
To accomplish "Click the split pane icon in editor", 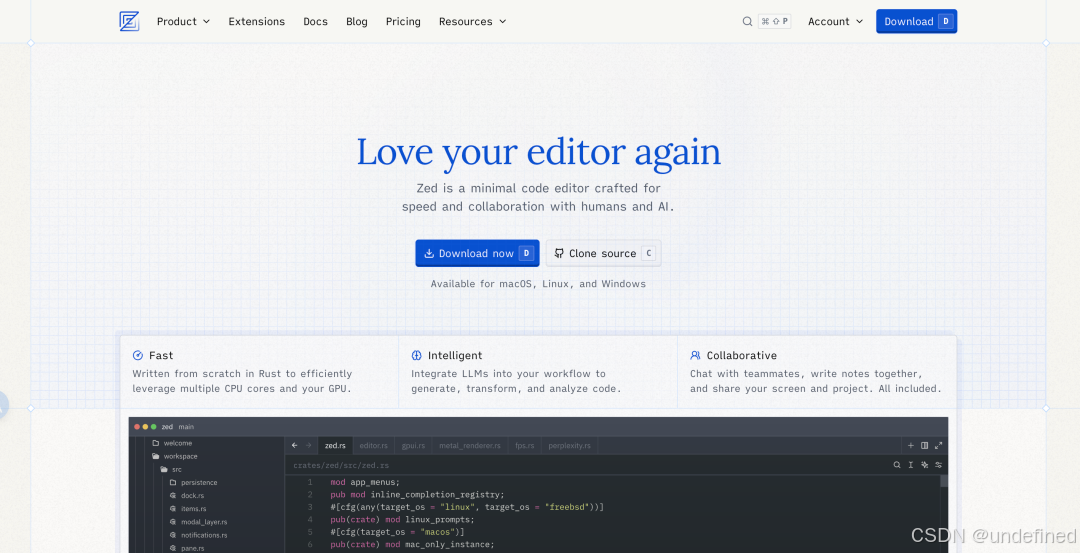I will [x=924, y=446].
